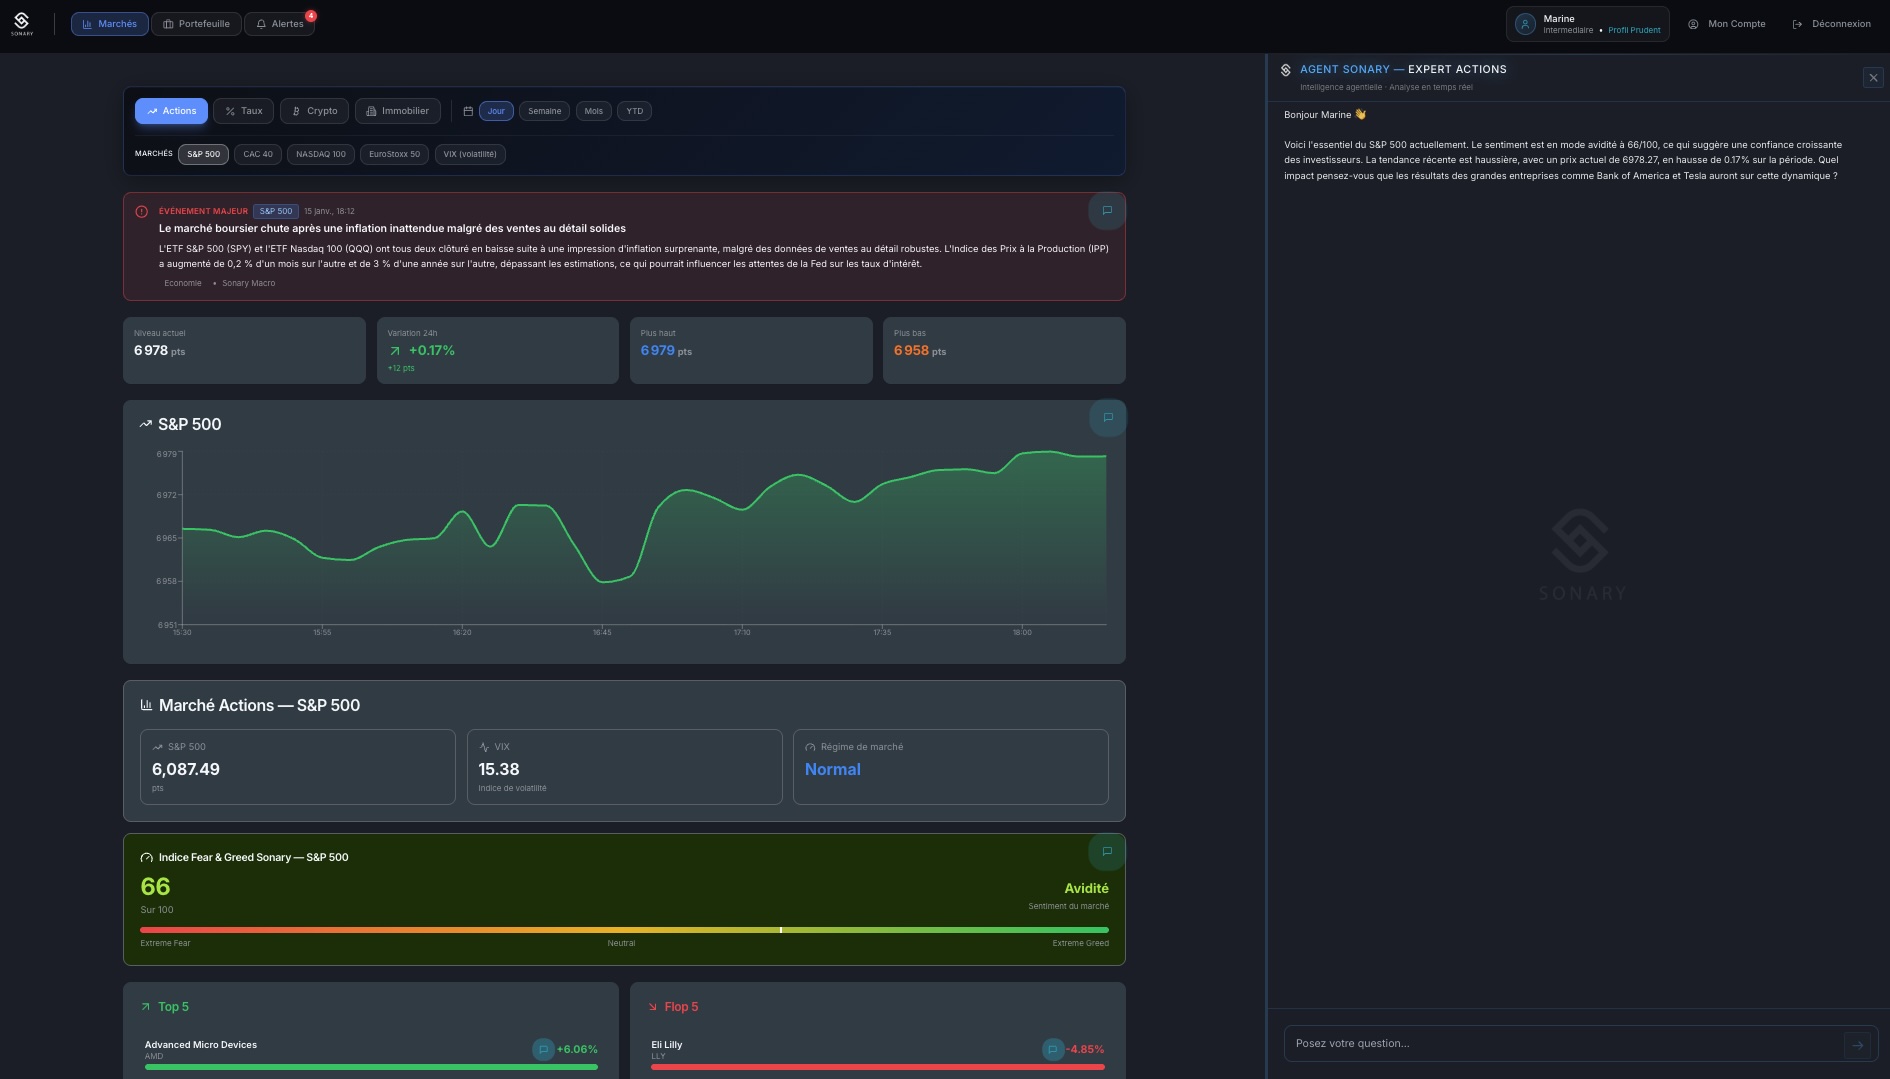
Task: Click the Niveau actuel 6 978 card
Action: click(244, 350)
